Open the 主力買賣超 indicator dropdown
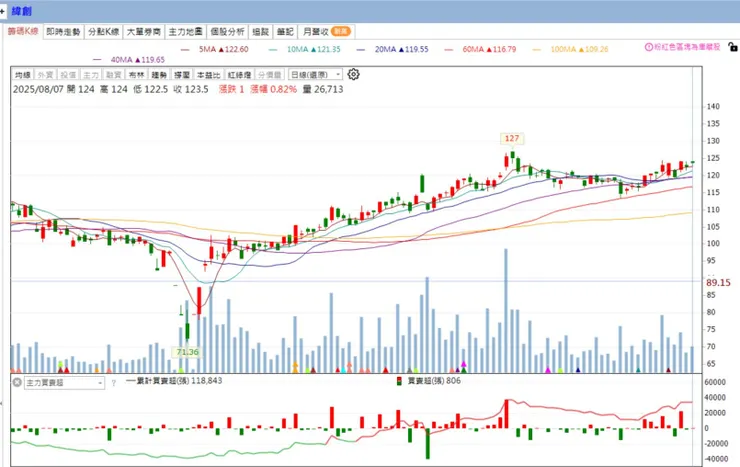Viewport: 740px width, 467px height. (64, 383)
